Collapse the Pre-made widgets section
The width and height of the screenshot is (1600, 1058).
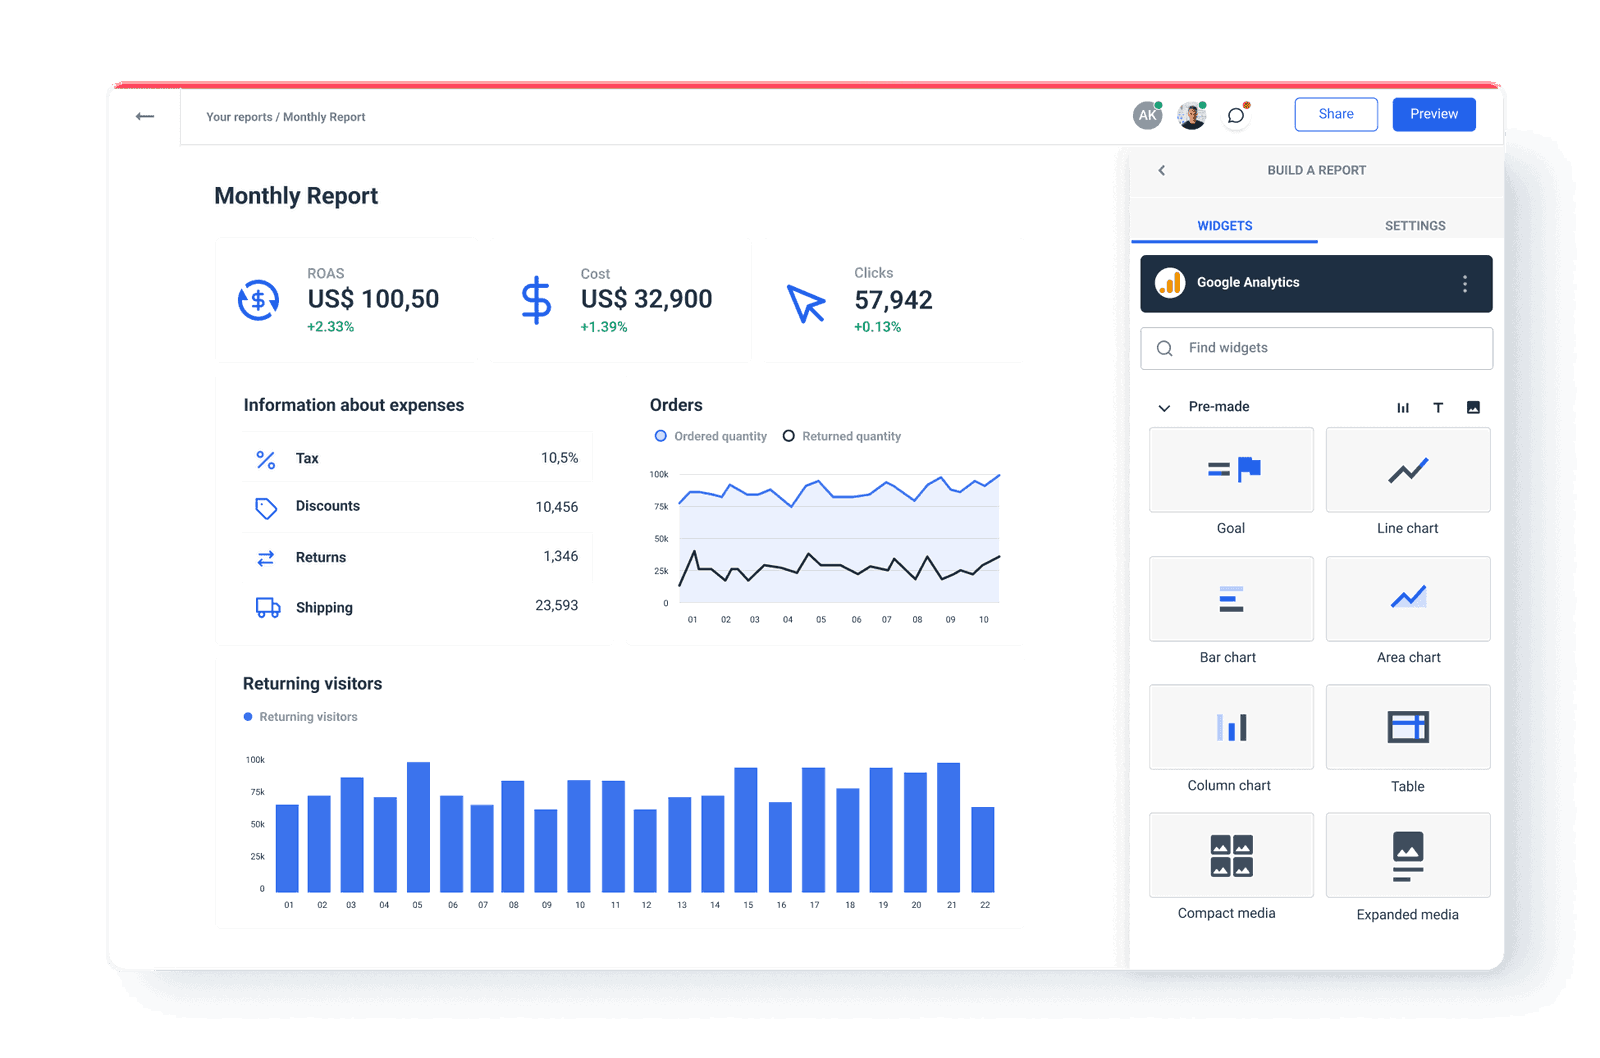pyautogui.click(x=1163, y=407)
